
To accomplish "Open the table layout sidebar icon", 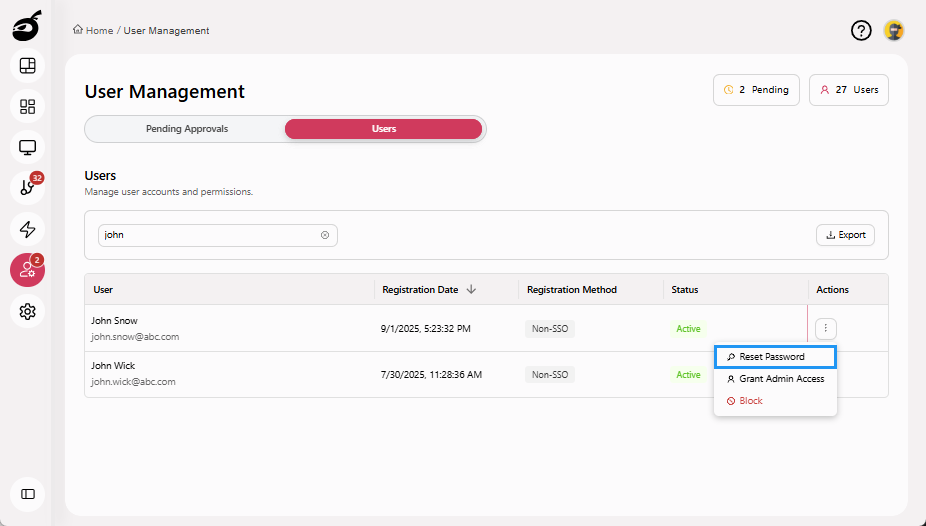I will tap(28, 66).
